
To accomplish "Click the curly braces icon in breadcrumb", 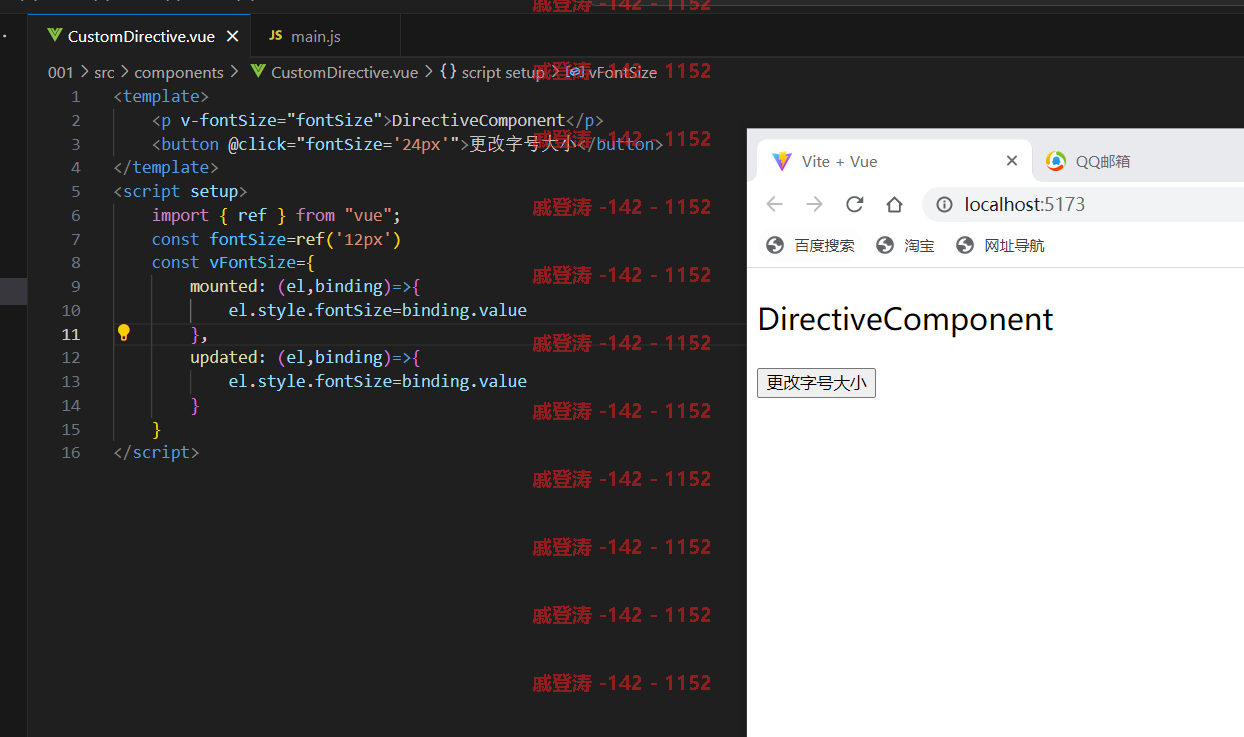I will pos(448,72).
